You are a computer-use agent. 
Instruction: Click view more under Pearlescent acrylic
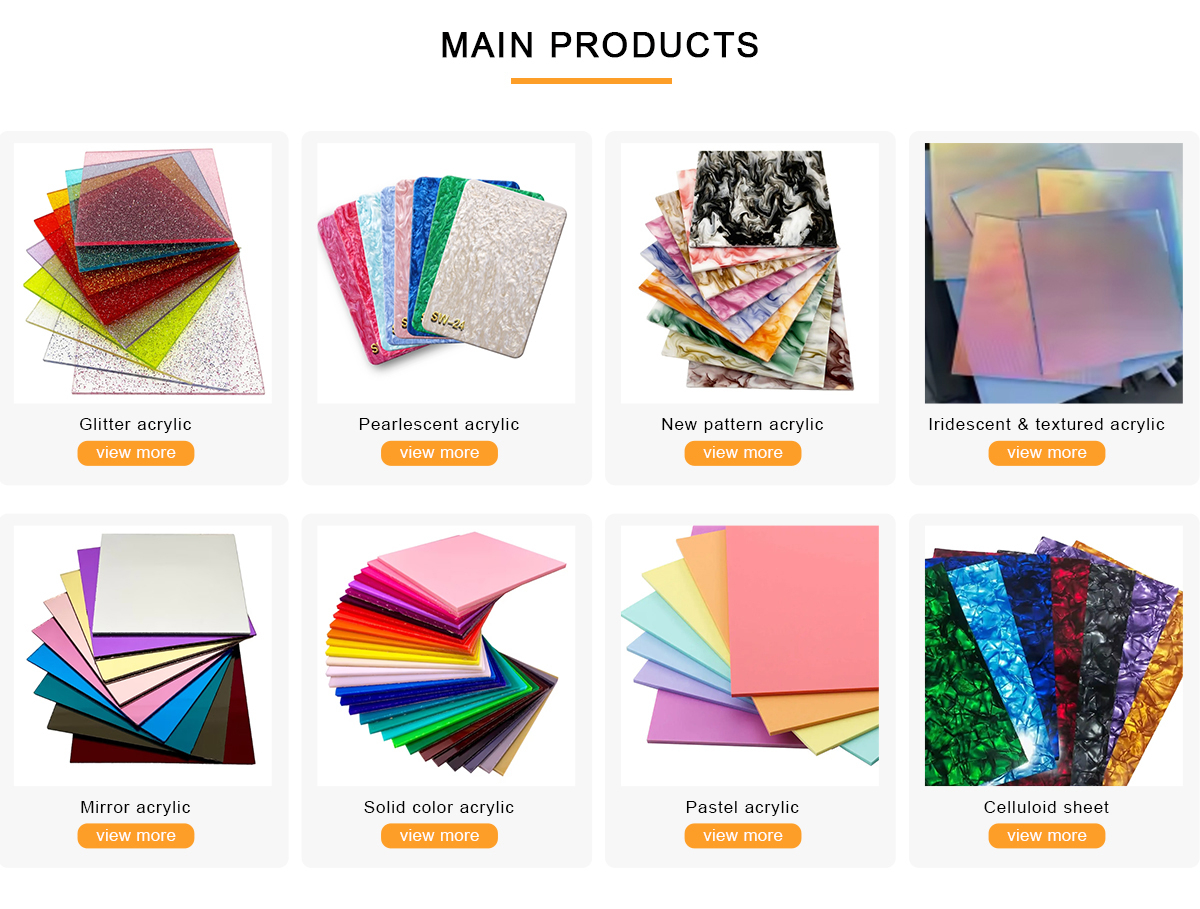click(x=439, y=453)
